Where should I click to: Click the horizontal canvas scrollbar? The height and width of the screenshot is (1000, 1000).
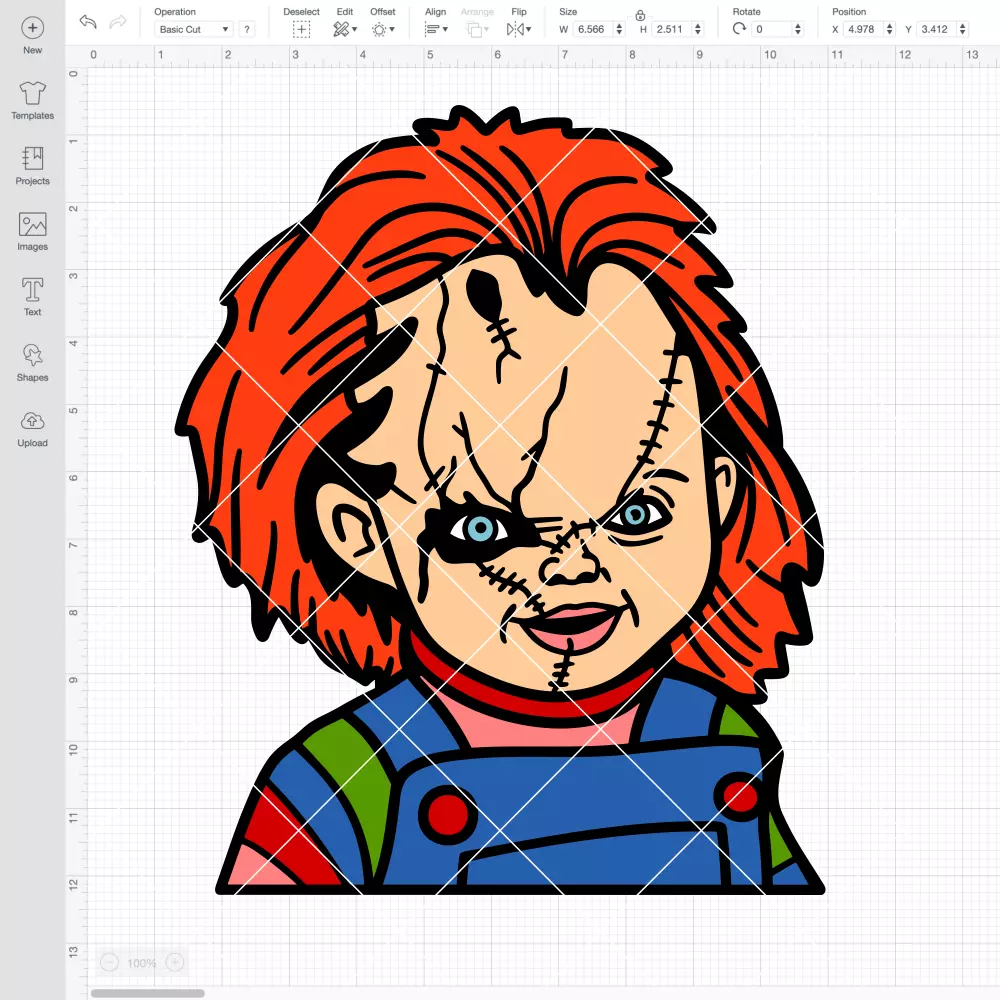tap(147, 993)
